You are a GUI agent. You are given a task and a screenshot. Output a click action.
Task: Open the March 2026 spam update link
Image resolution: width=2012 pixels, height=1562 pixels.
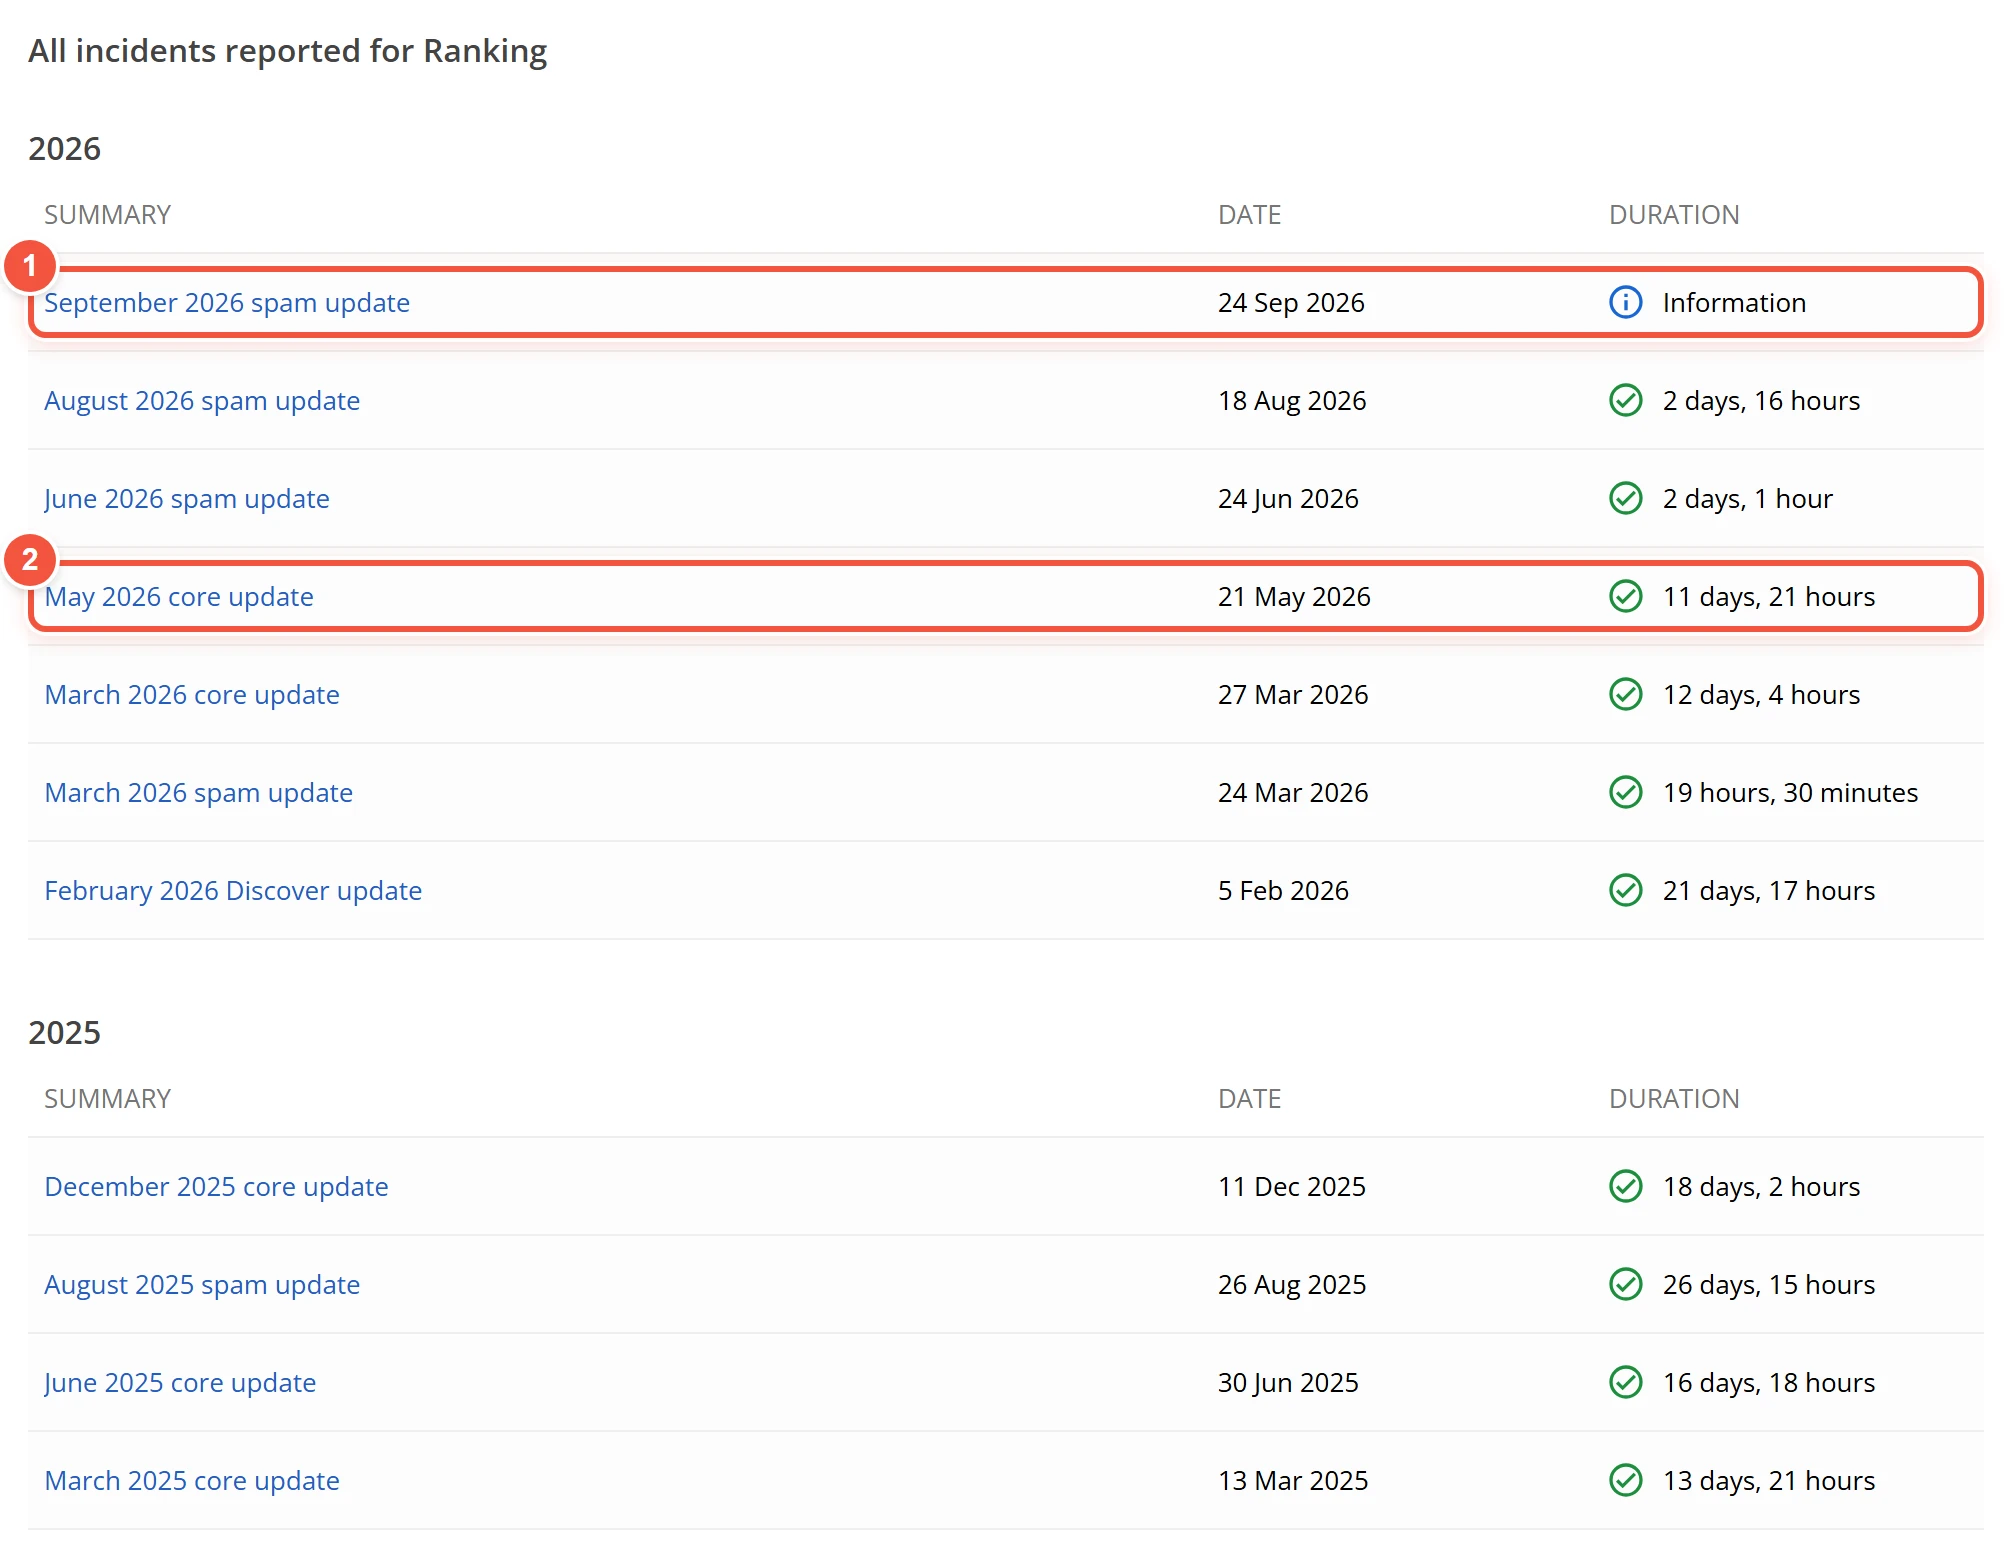tap(199, 793)
